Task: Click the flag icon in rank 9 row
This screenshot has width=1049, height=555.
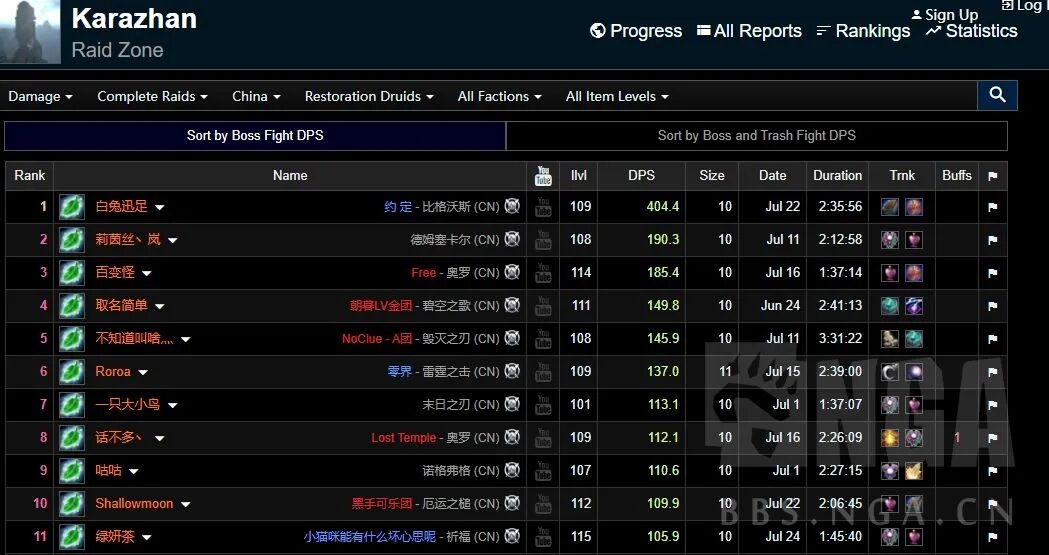Action: point(993,471)
